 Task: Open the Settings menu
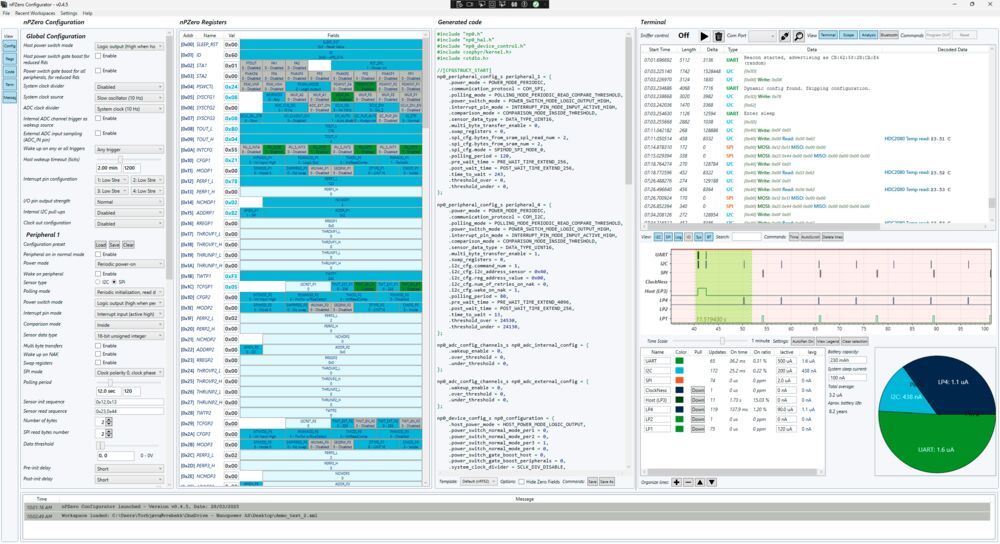68,13
